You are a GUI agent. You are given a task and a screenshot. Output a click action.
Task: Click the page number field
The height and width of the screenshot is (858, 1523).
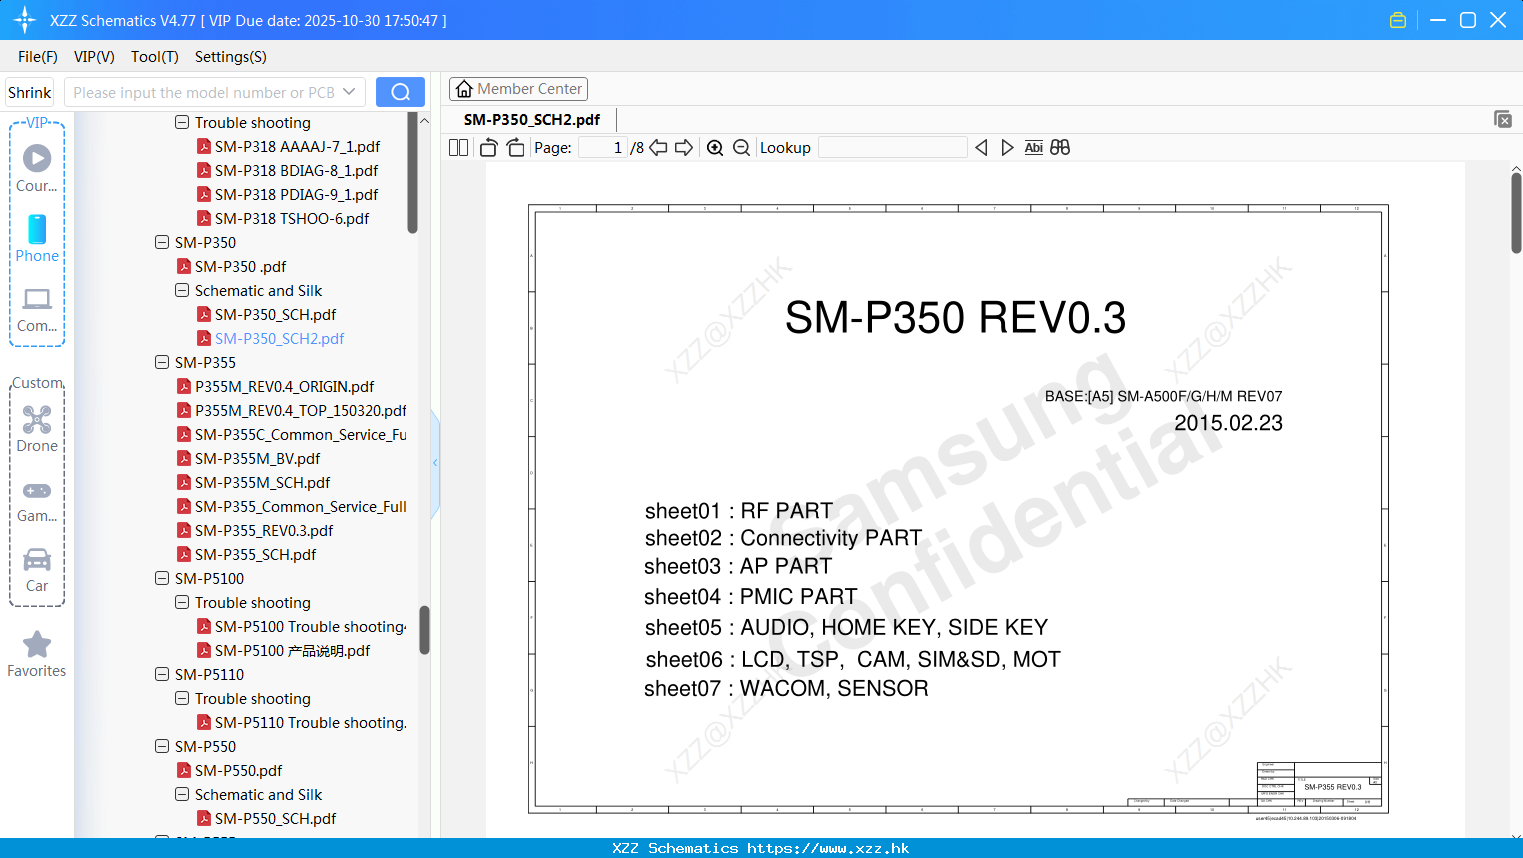click(x=603, y=148)
